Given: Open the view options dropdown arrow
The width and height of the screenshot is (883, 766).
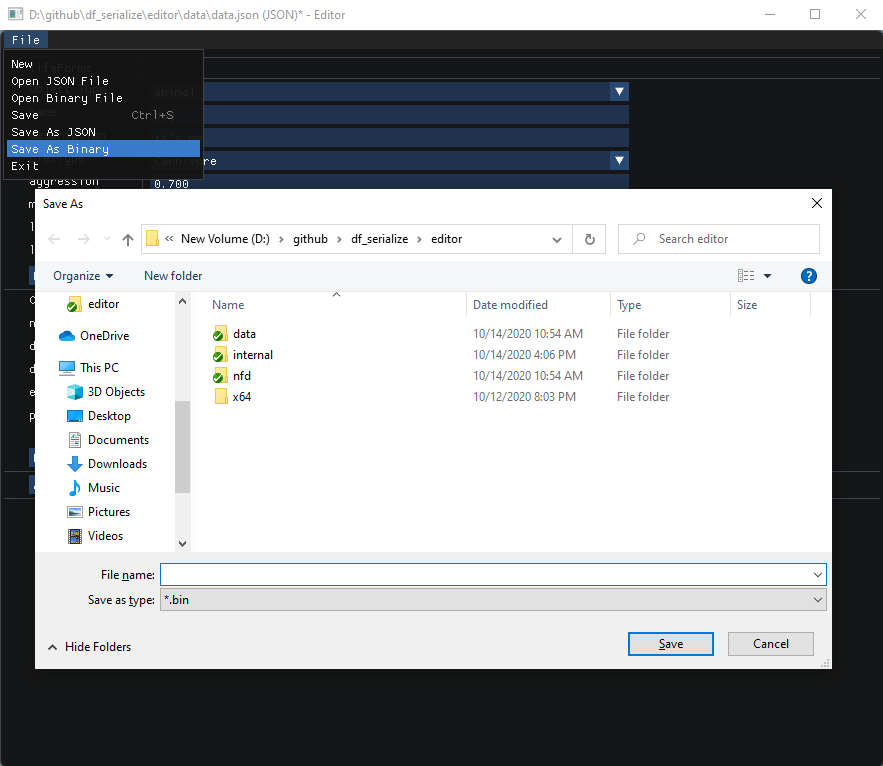Looking at the screenshot, I should pyautogui.click(x=768, y=275).
